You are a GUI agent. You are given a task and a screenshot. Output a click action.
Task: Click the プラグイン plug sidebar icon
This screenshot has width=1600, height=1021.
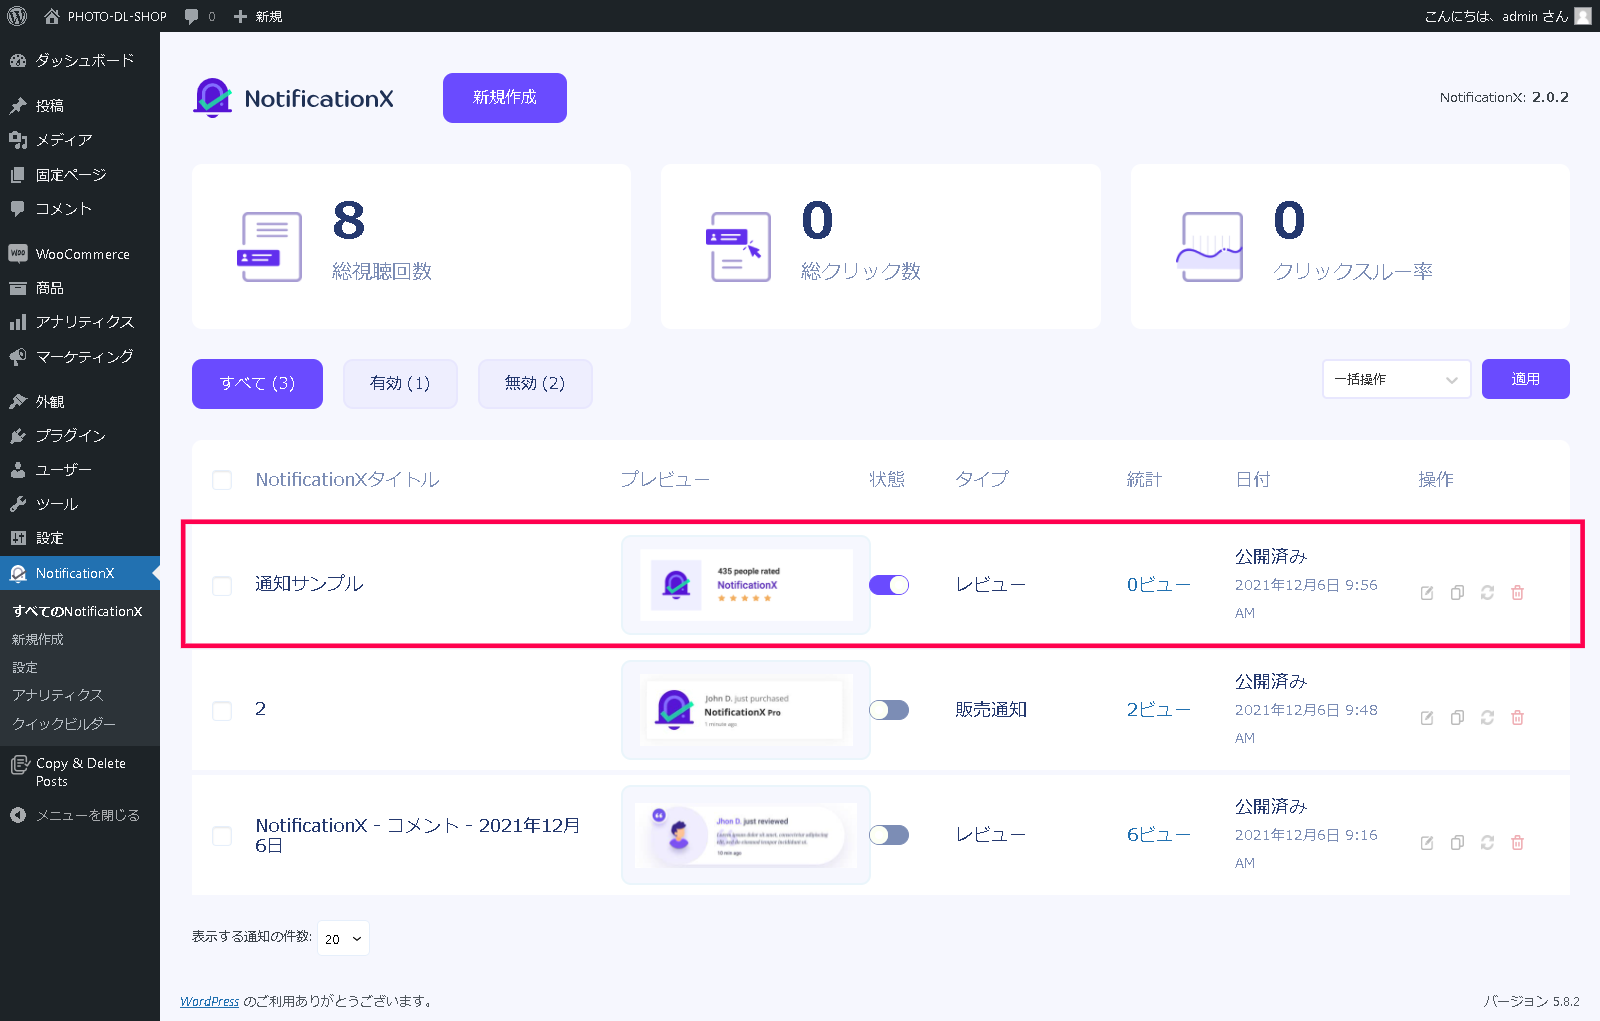coord(18,435)
